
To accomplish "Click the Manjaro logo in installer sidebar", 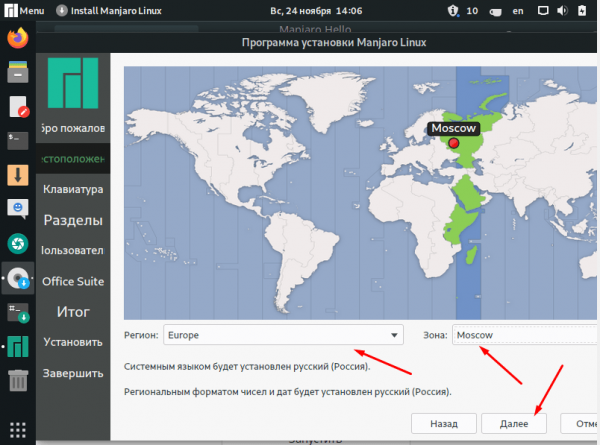I will (x=73, y=83).
